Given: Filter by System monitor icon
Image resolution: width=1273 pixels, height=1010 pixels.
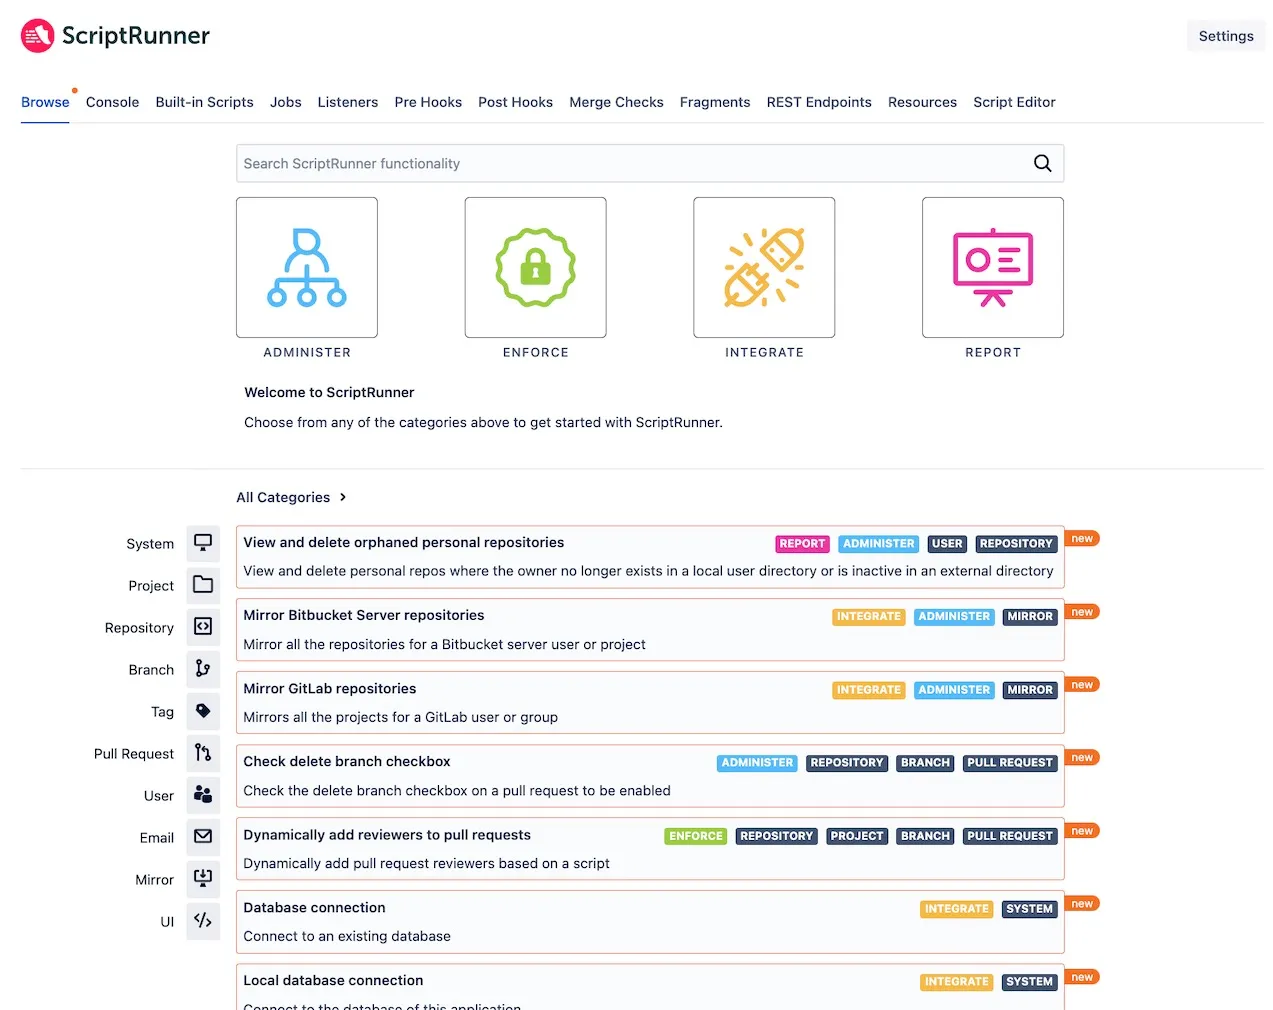Looking at the screenshot, I should coord(203,543).
